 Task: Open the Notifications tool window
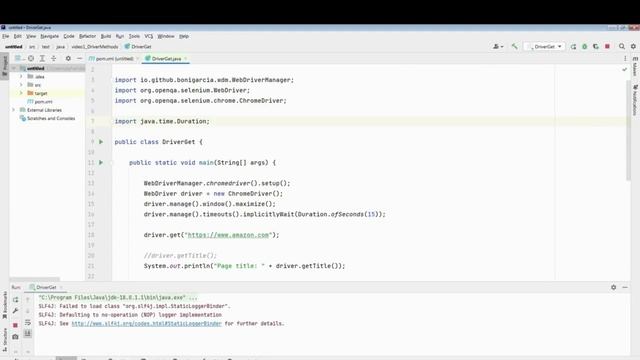(635, 100)
